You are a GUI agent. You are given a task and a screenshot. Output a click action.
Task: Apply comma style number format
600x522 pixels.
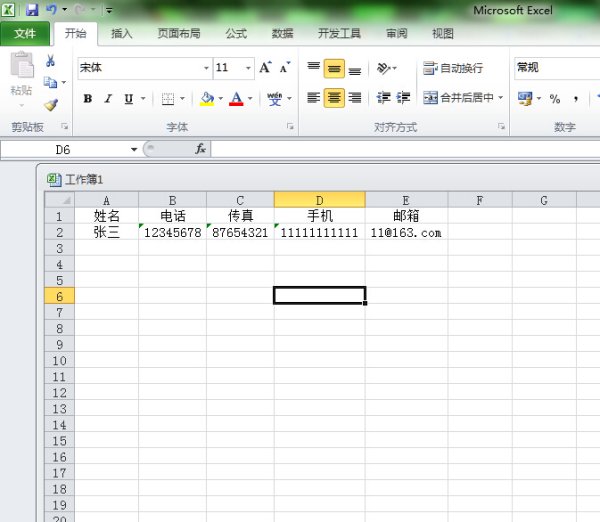576,99
